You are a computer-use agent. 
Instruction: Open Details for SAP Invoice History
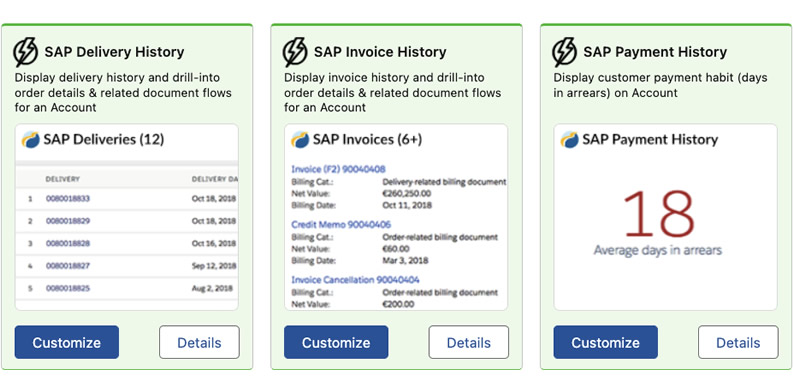(x=469, y=343)
